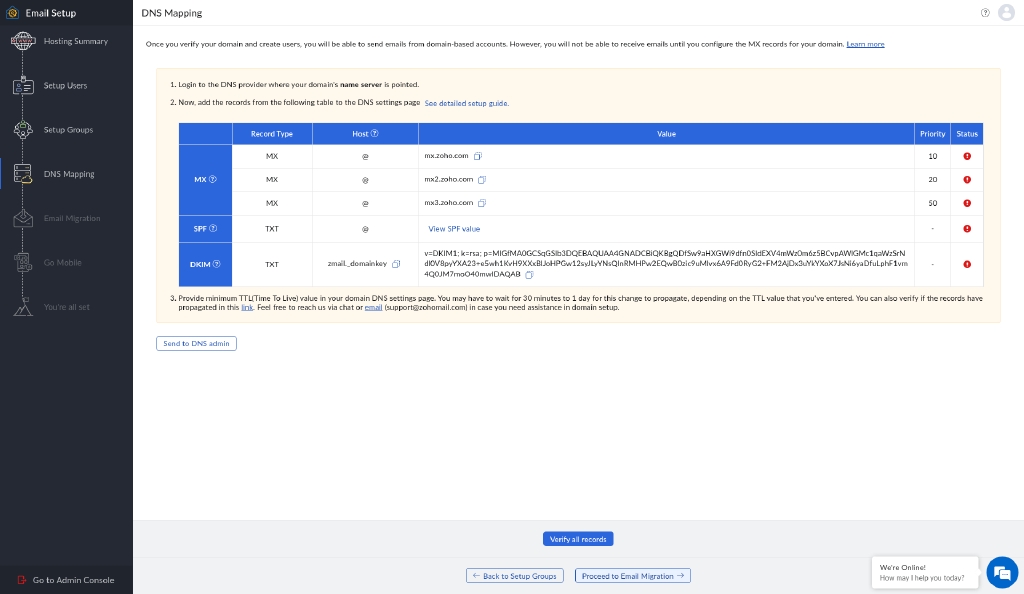Select DNS Mapping step
Viewport: 1024px width, 594px height.
click(69, 174)
